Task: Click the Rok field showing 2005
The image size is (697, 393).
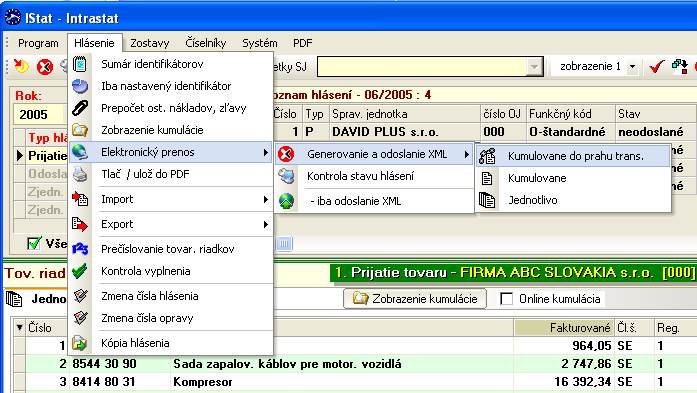Action: [x=40, y=114]
